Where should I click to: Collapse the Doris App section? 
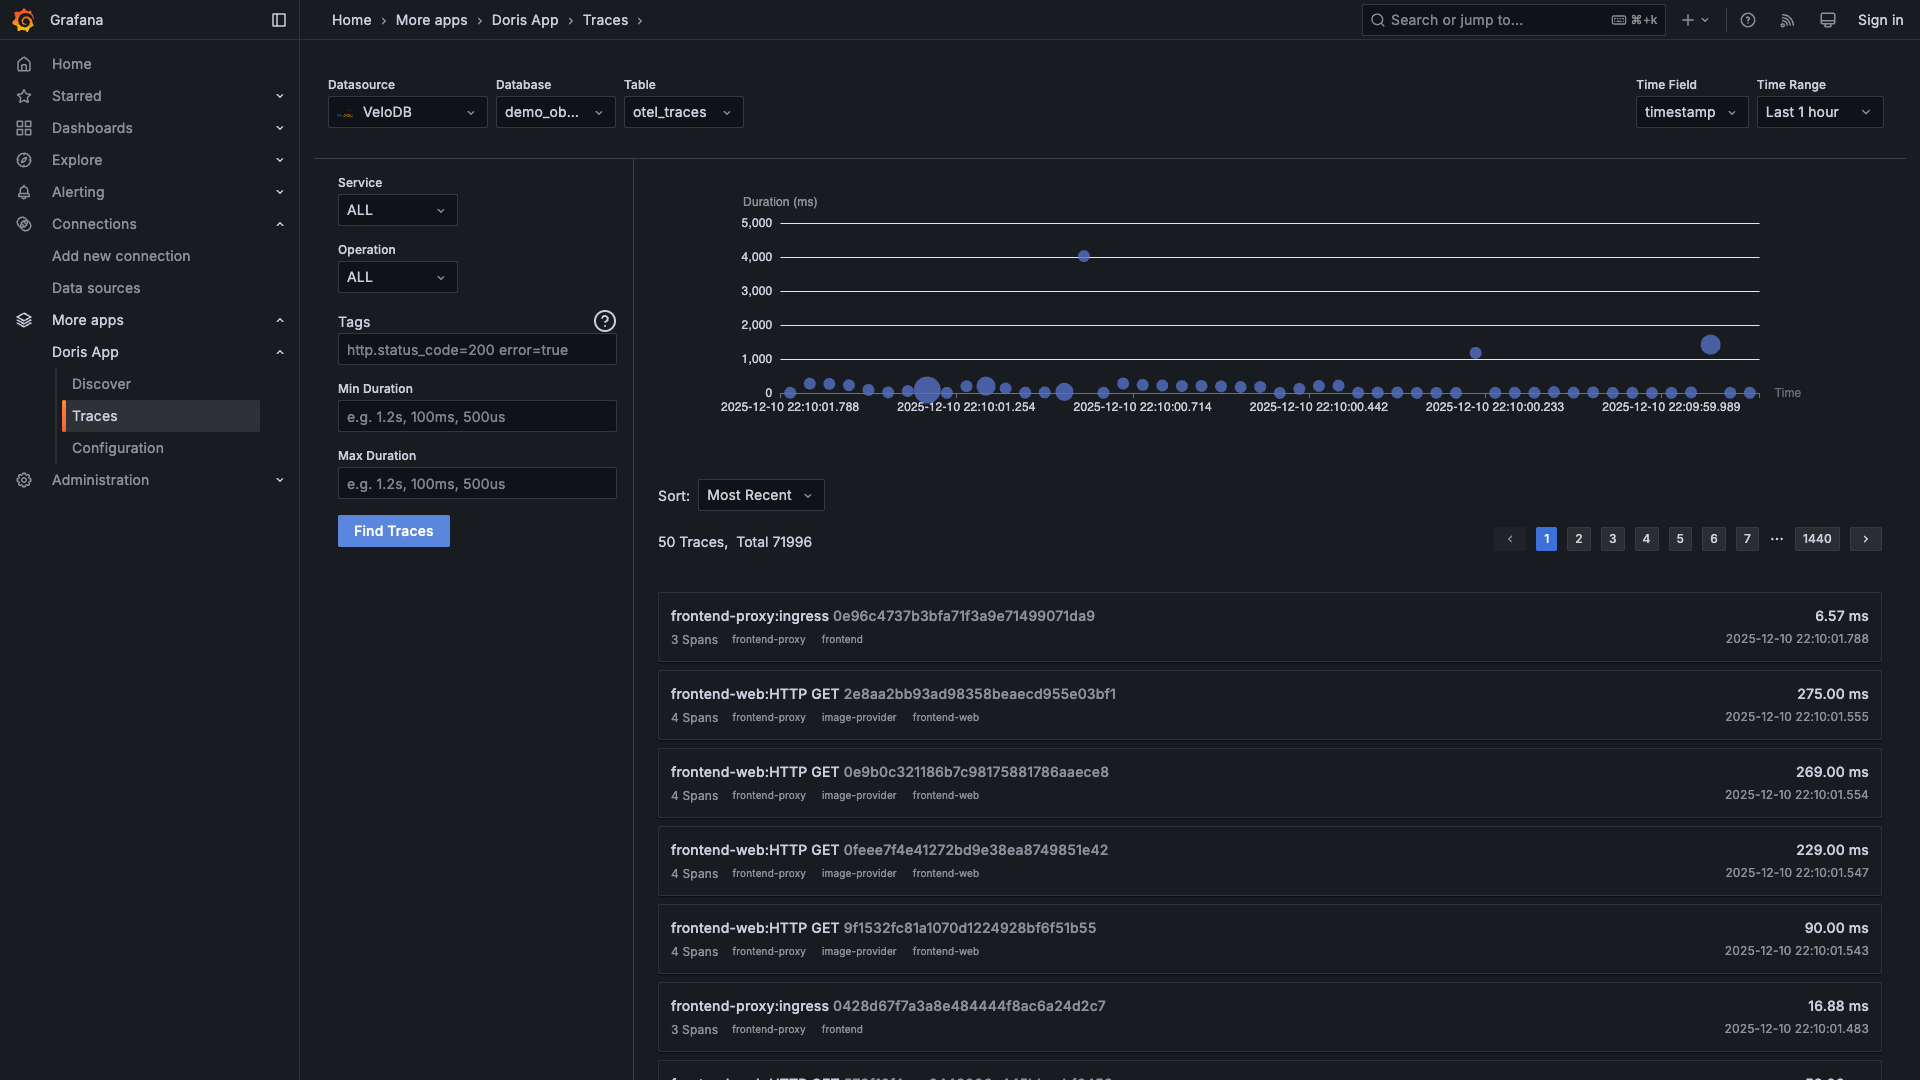point(280,352)
